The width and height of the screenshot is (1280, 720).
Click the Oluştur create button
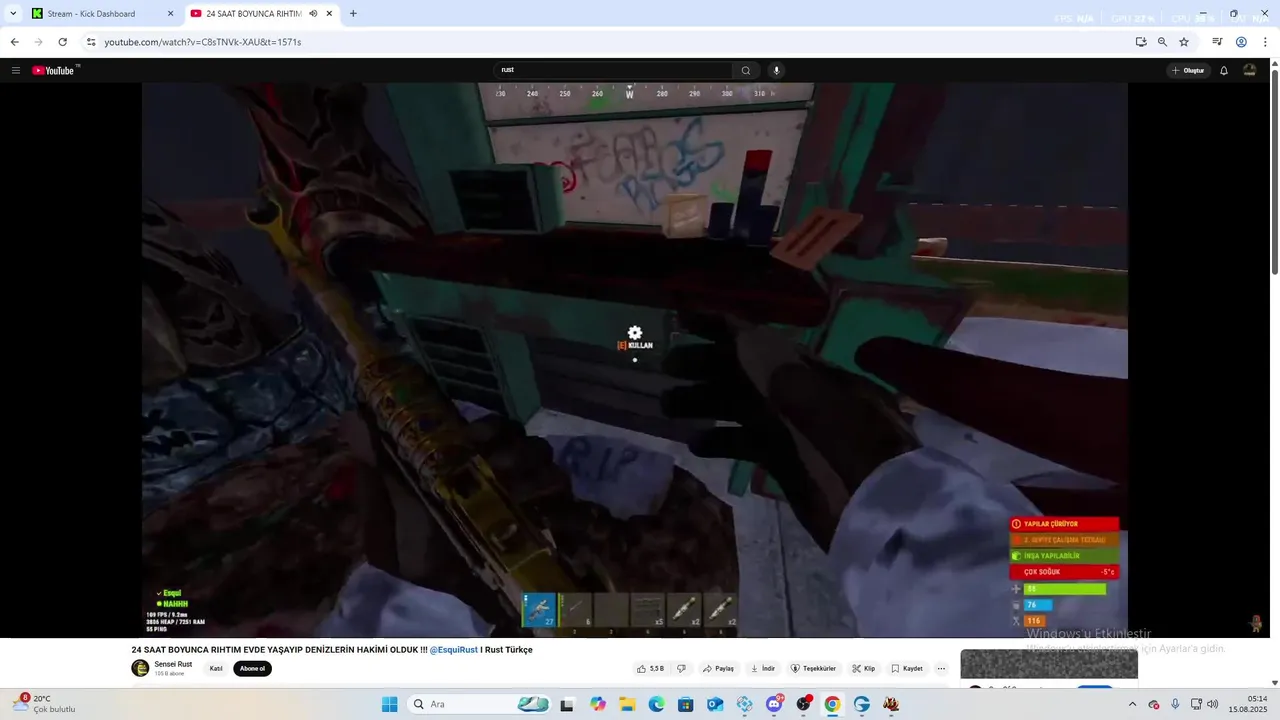1188,70
